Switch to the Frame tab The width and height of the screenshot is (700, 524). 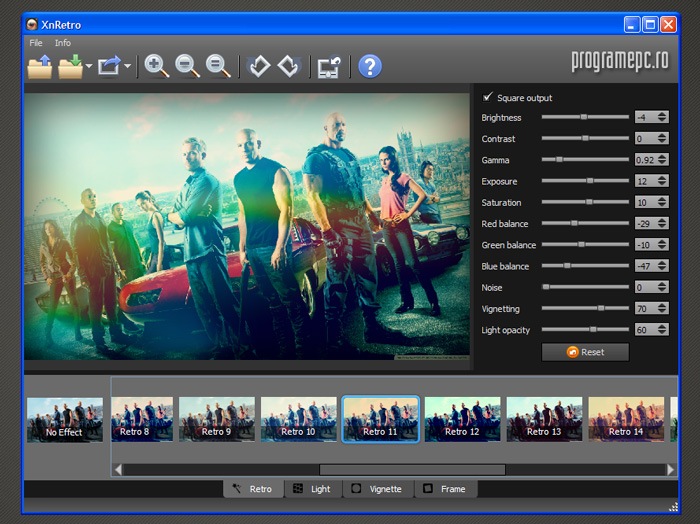(446, 489)
